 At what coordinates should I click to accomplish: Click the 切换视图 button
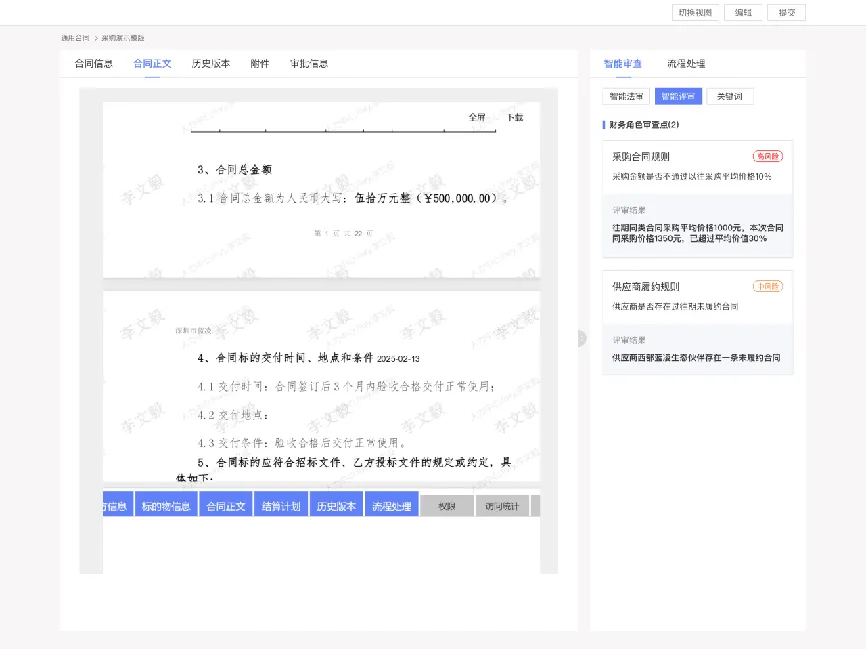point(695,12)
